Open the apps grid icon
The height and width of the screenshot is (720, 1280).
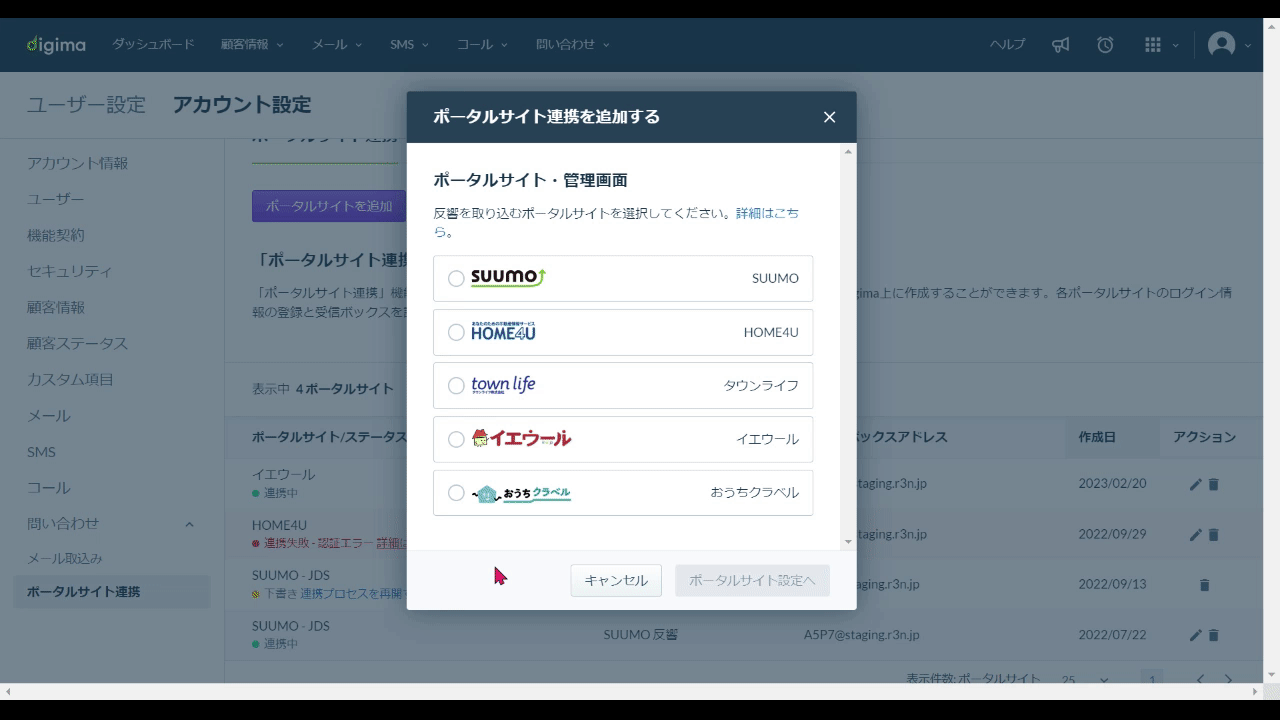(1152, 44)
